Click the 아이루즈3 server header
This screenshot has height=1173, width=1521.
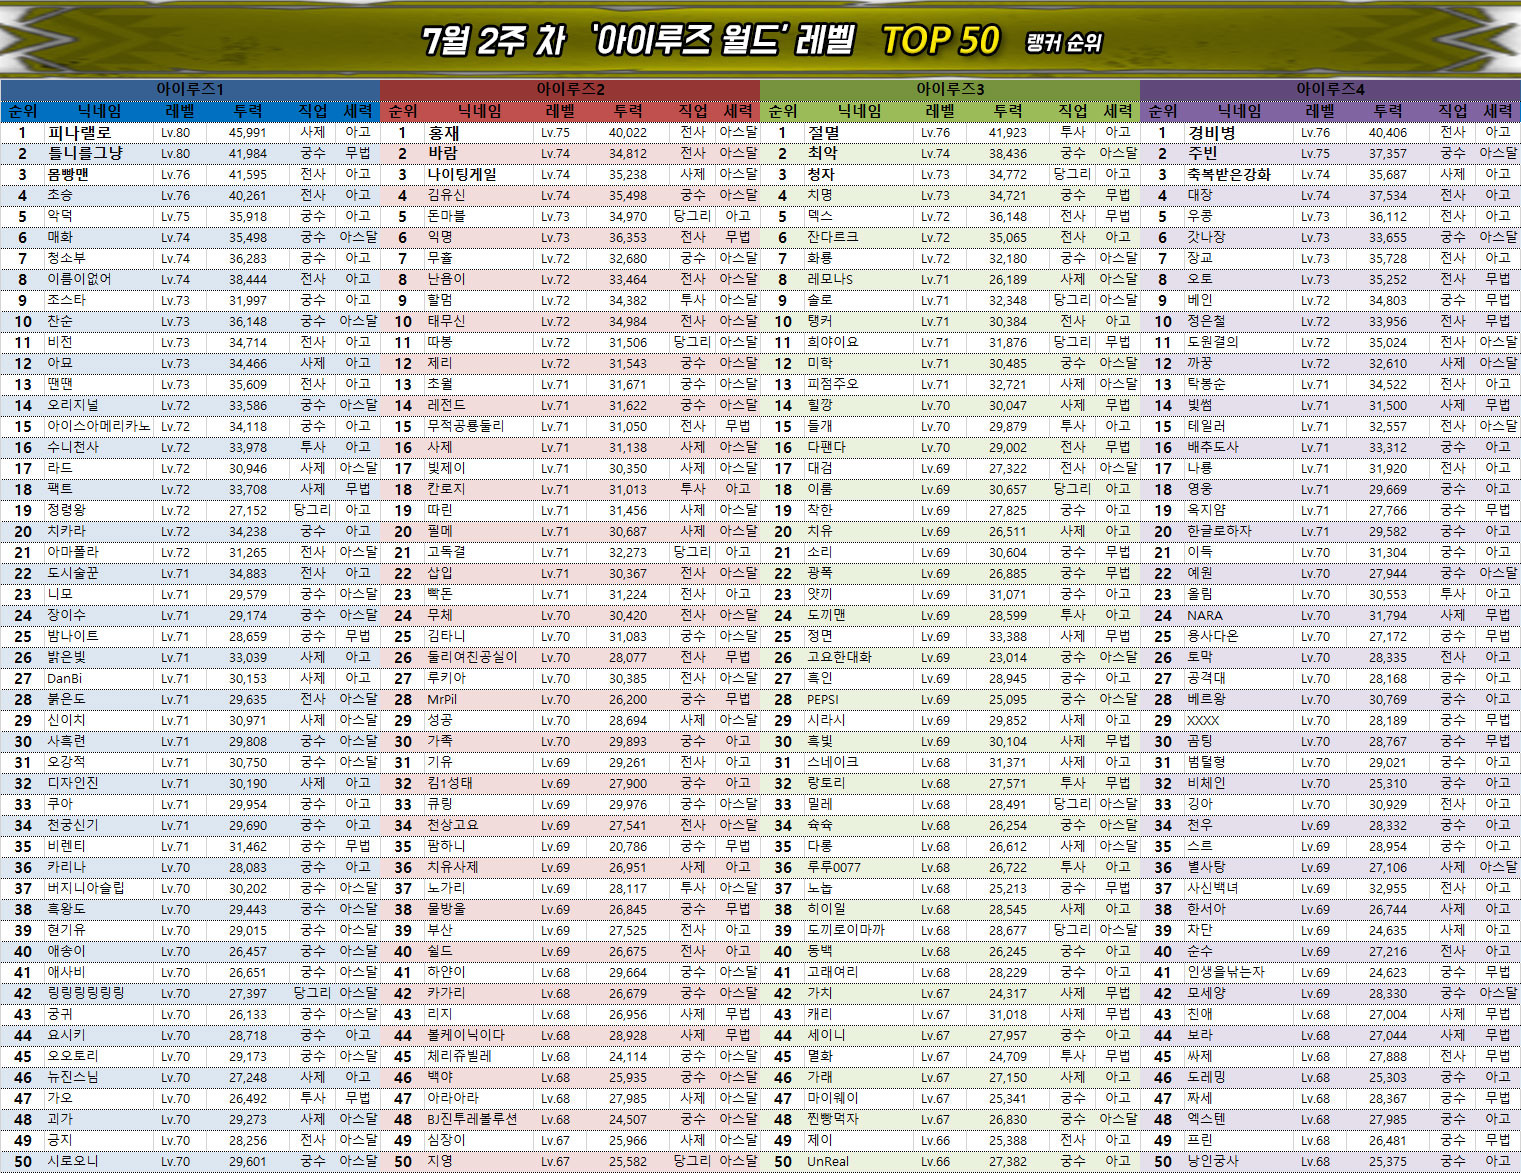click(950, 89)
